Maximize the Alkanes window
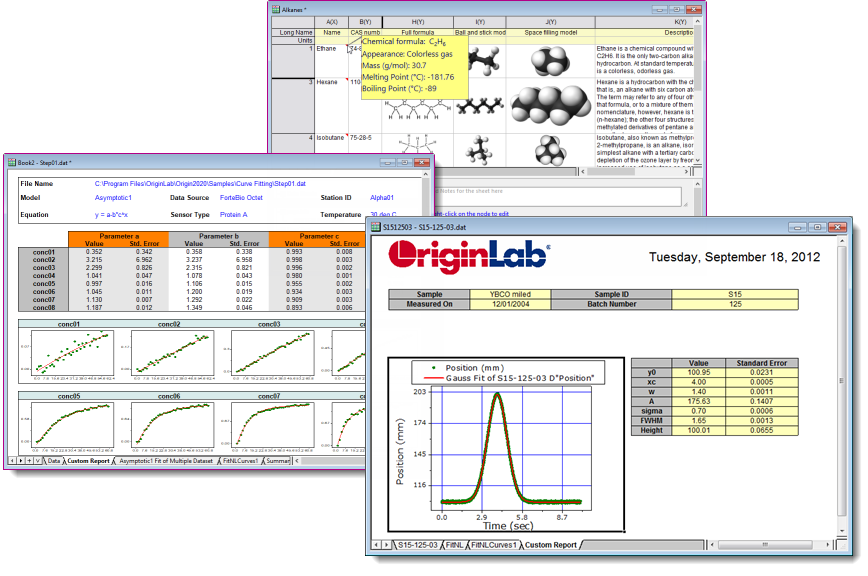The height and width of the screenshot is (576, 868). pos(676,9)
